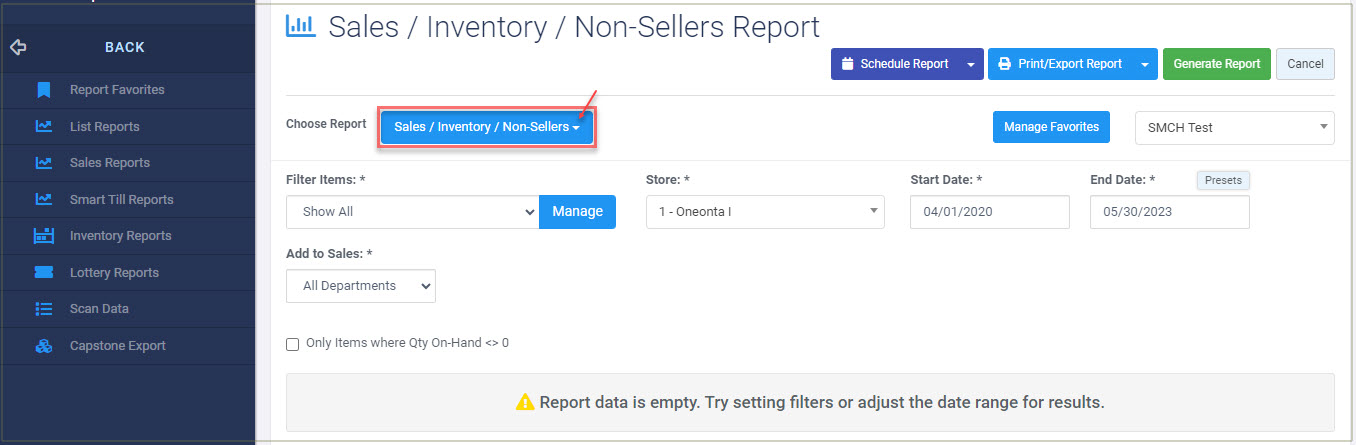Click the back arrow icon in sidebar

tap(18, 47)
